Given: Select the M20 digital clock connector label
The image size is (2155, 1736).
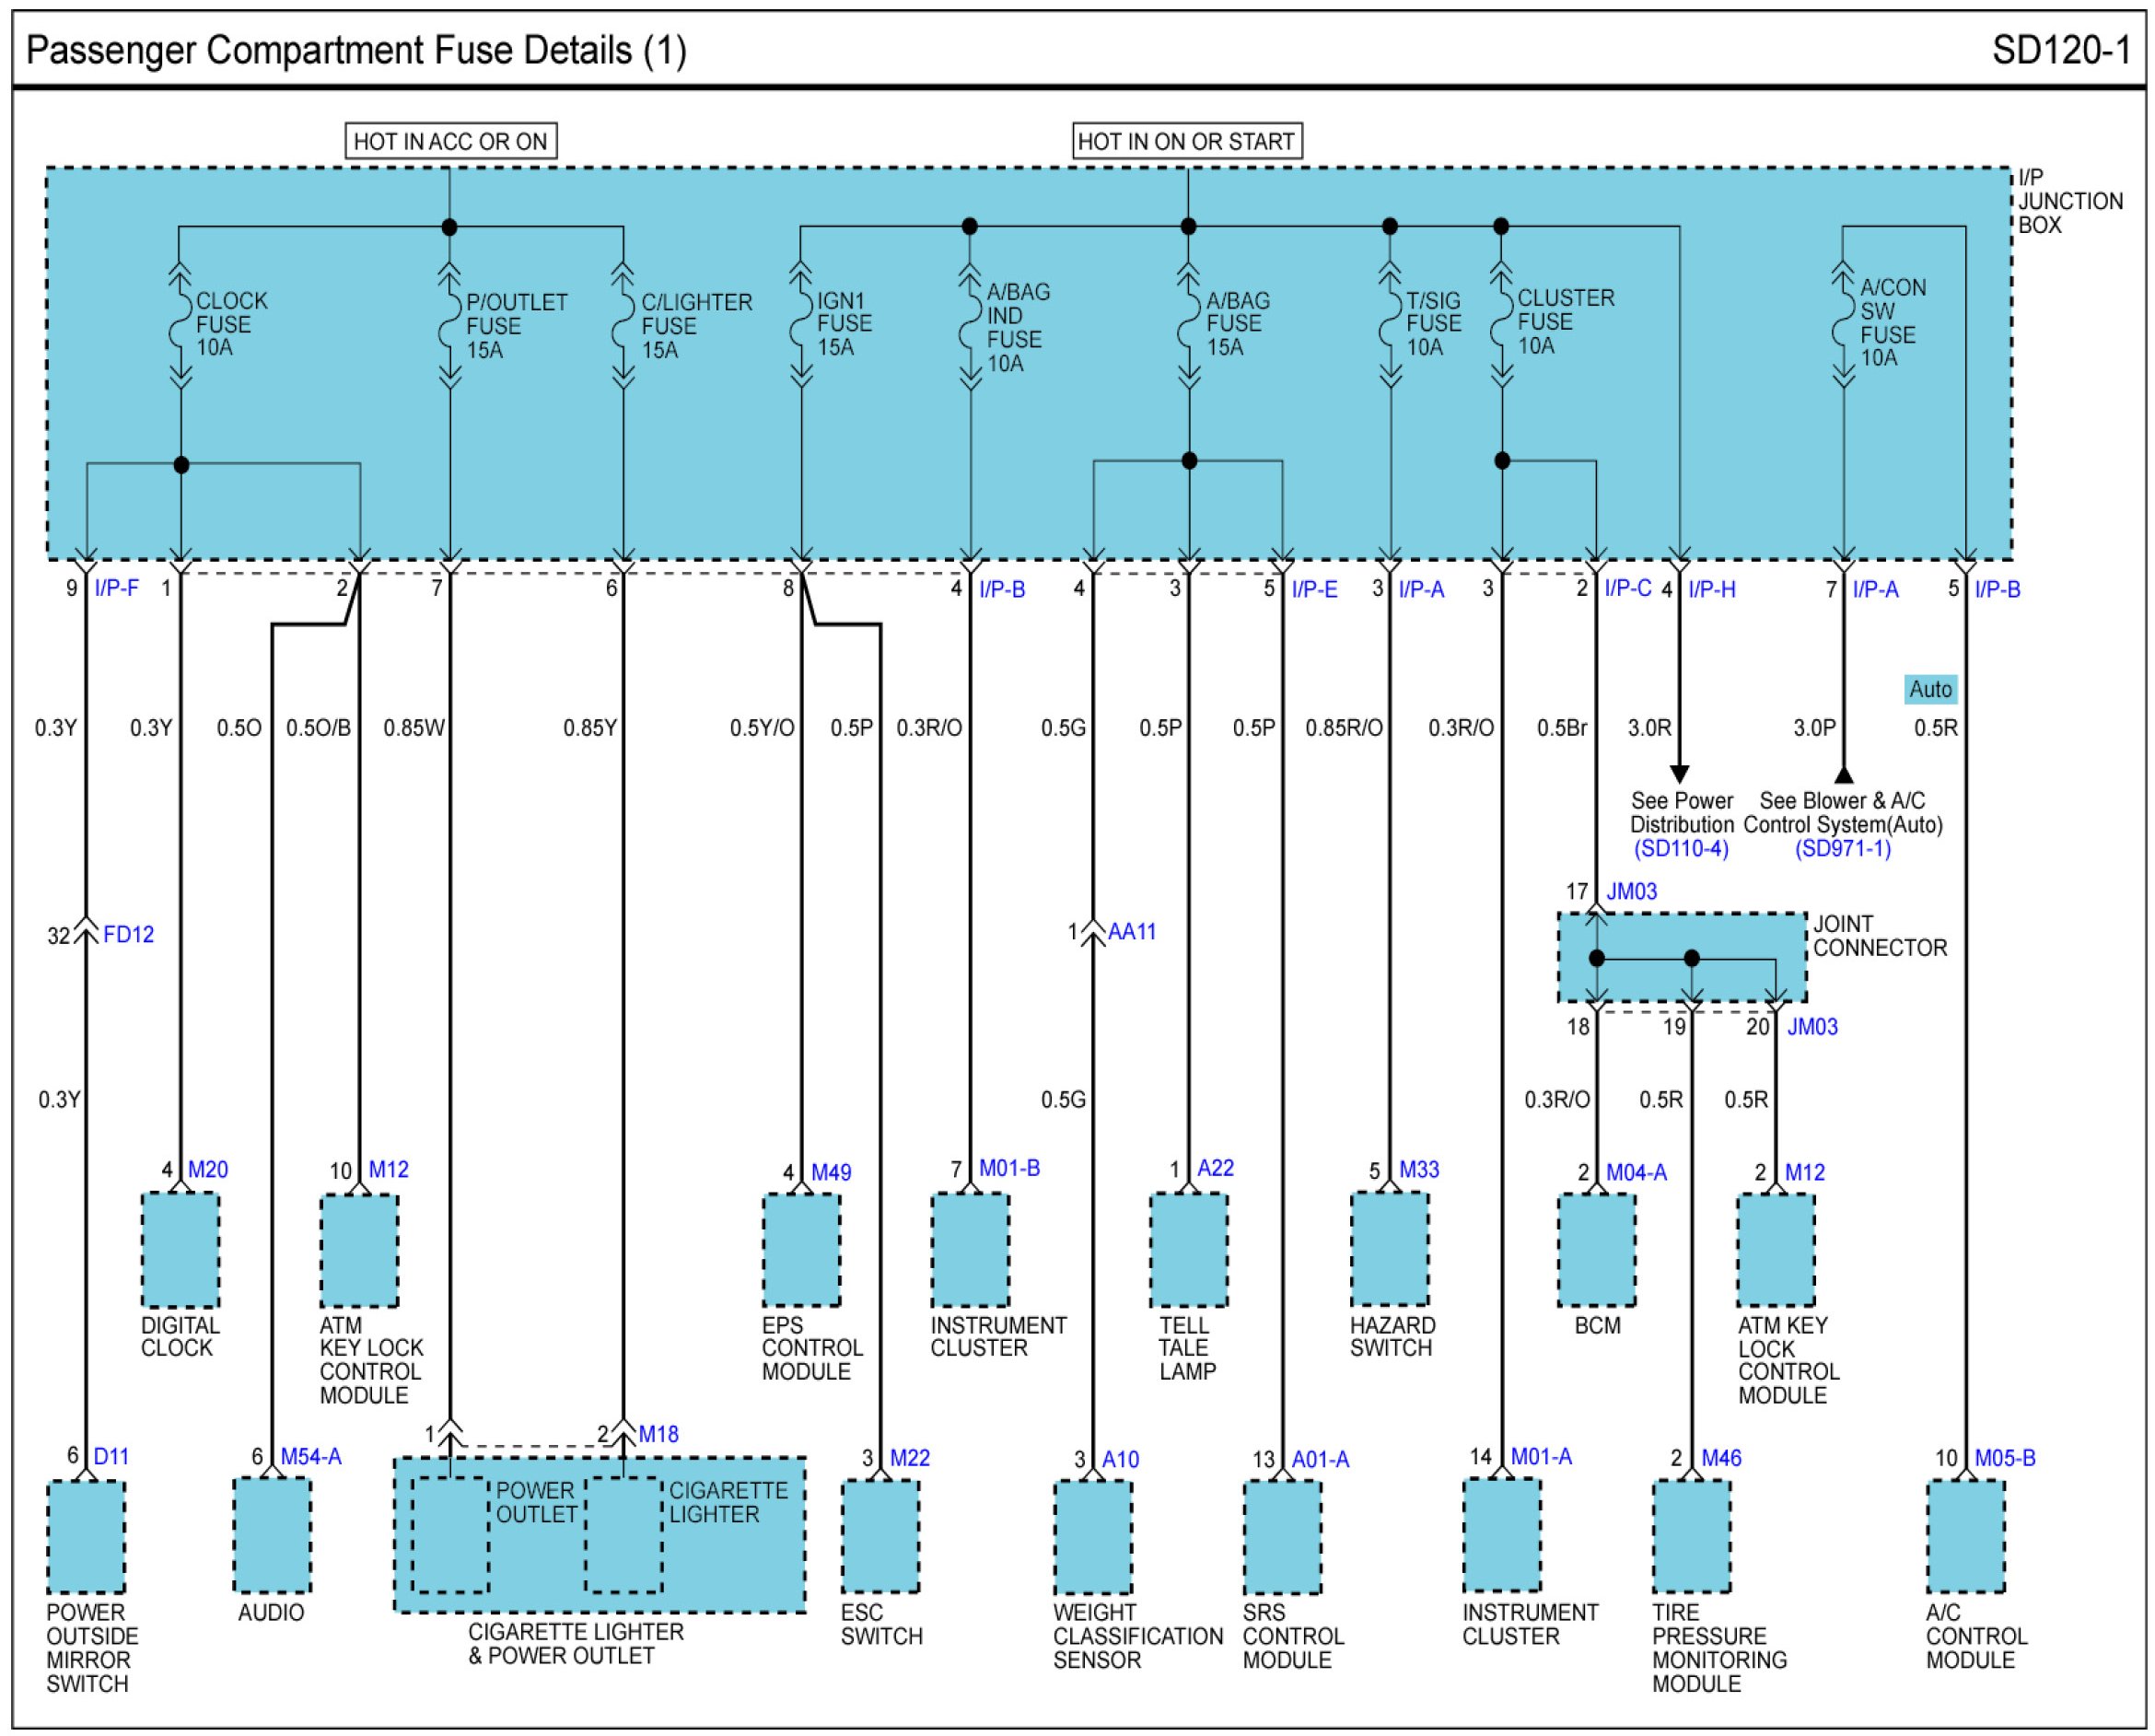Looking at the screenshot, I should coord(208,1169).
